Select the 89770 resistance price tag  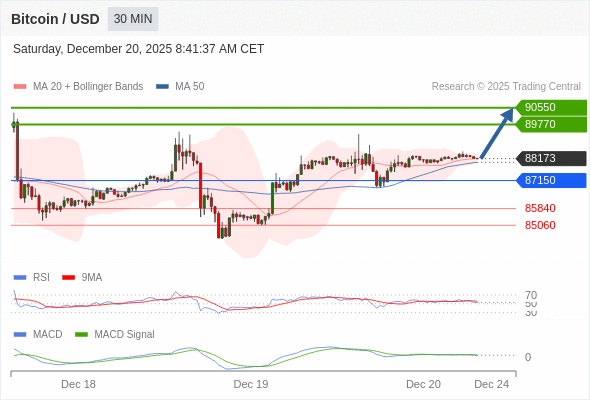551,124
